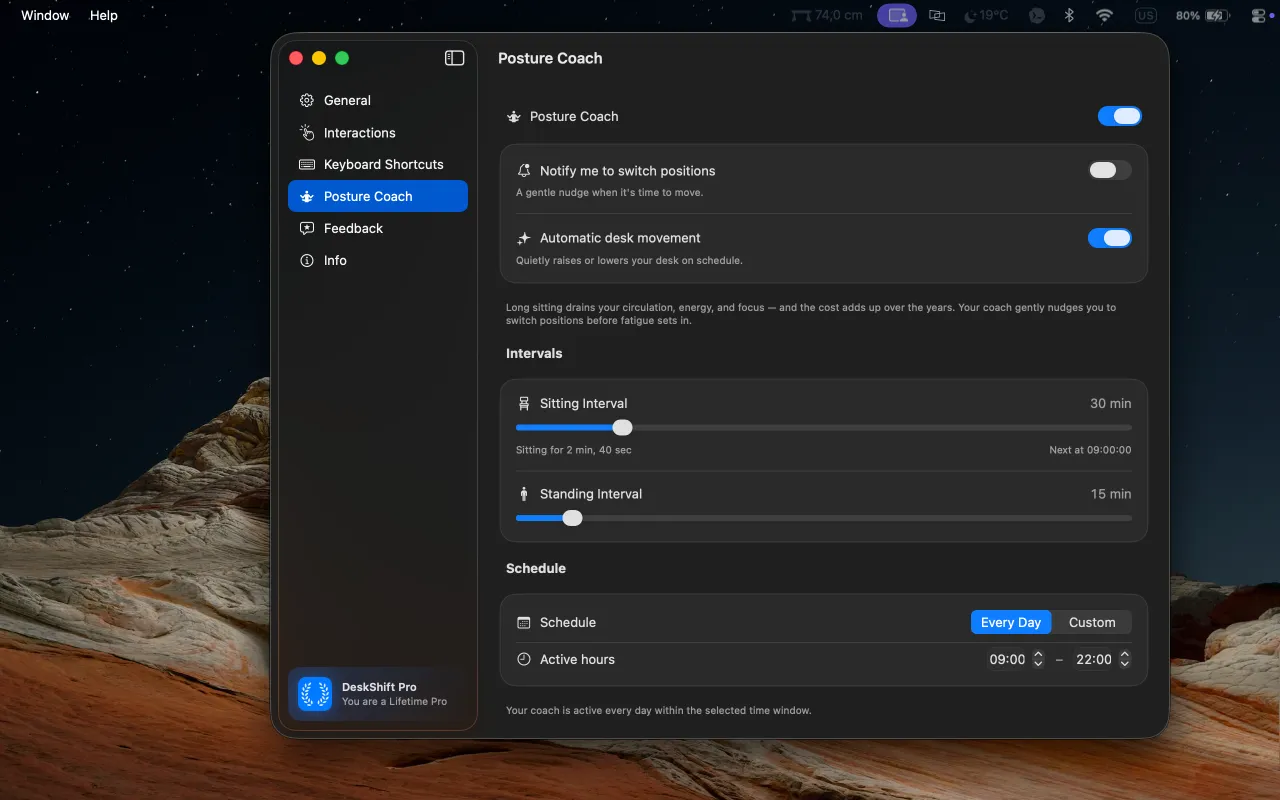Open the Interactions section
This screenshot has height=800, width=1280.
pos(378,132)
